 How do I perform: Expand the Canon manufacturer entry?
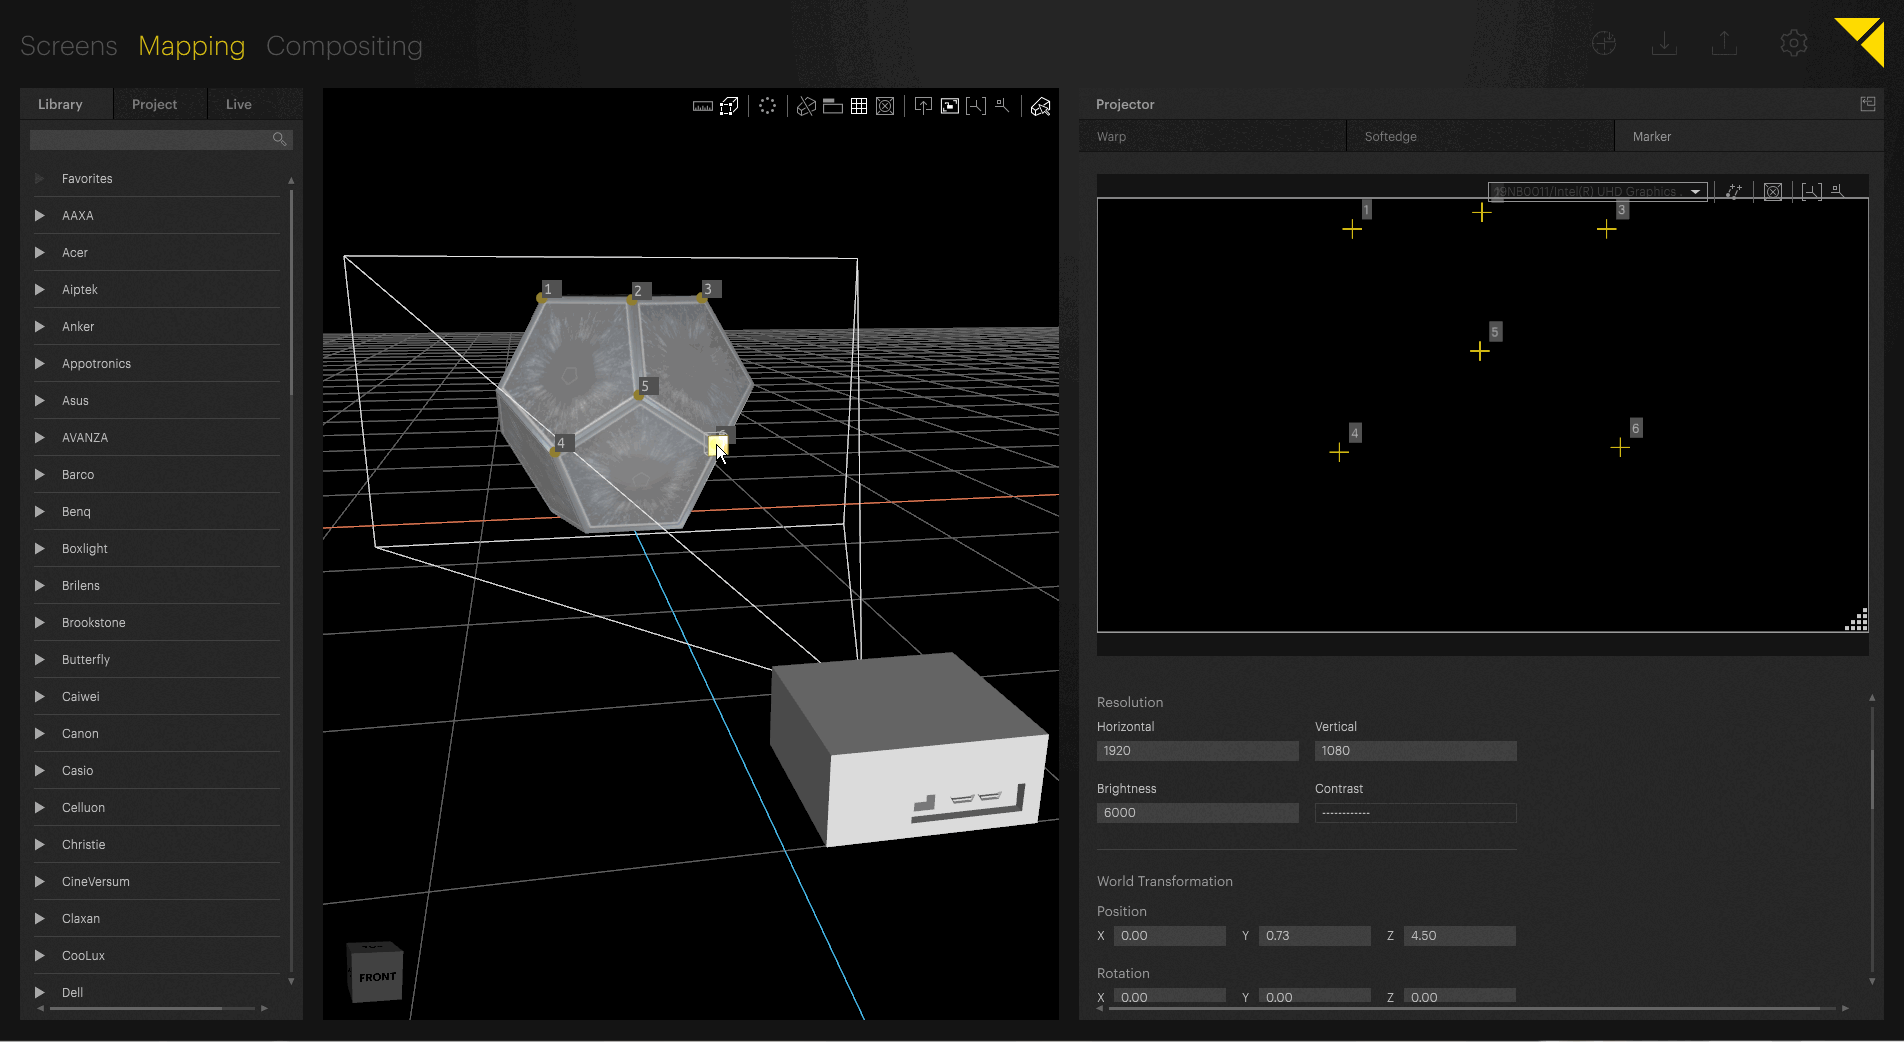(40, 733)
